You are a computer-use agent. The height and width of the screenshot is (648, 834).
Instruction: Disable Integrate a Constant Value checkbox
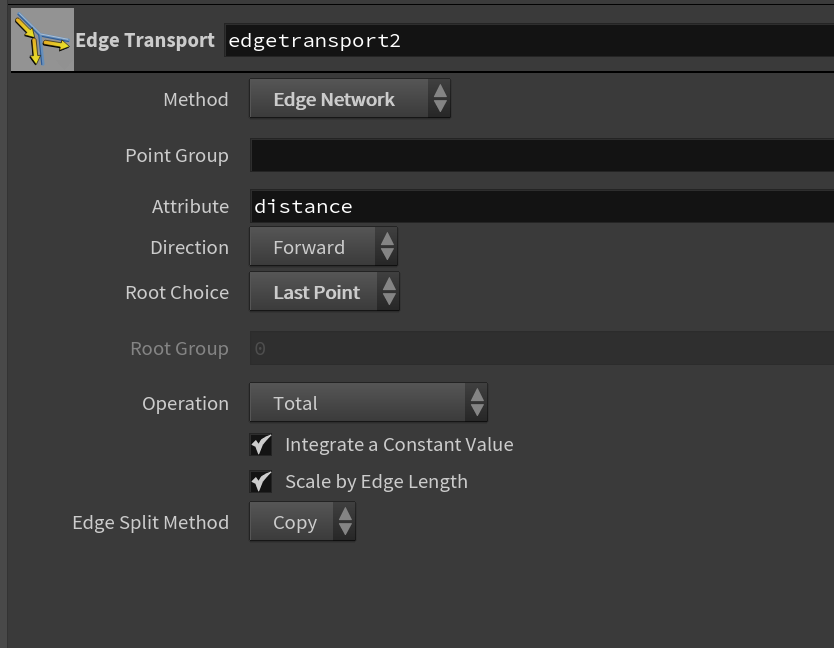(x=261, y=445)
